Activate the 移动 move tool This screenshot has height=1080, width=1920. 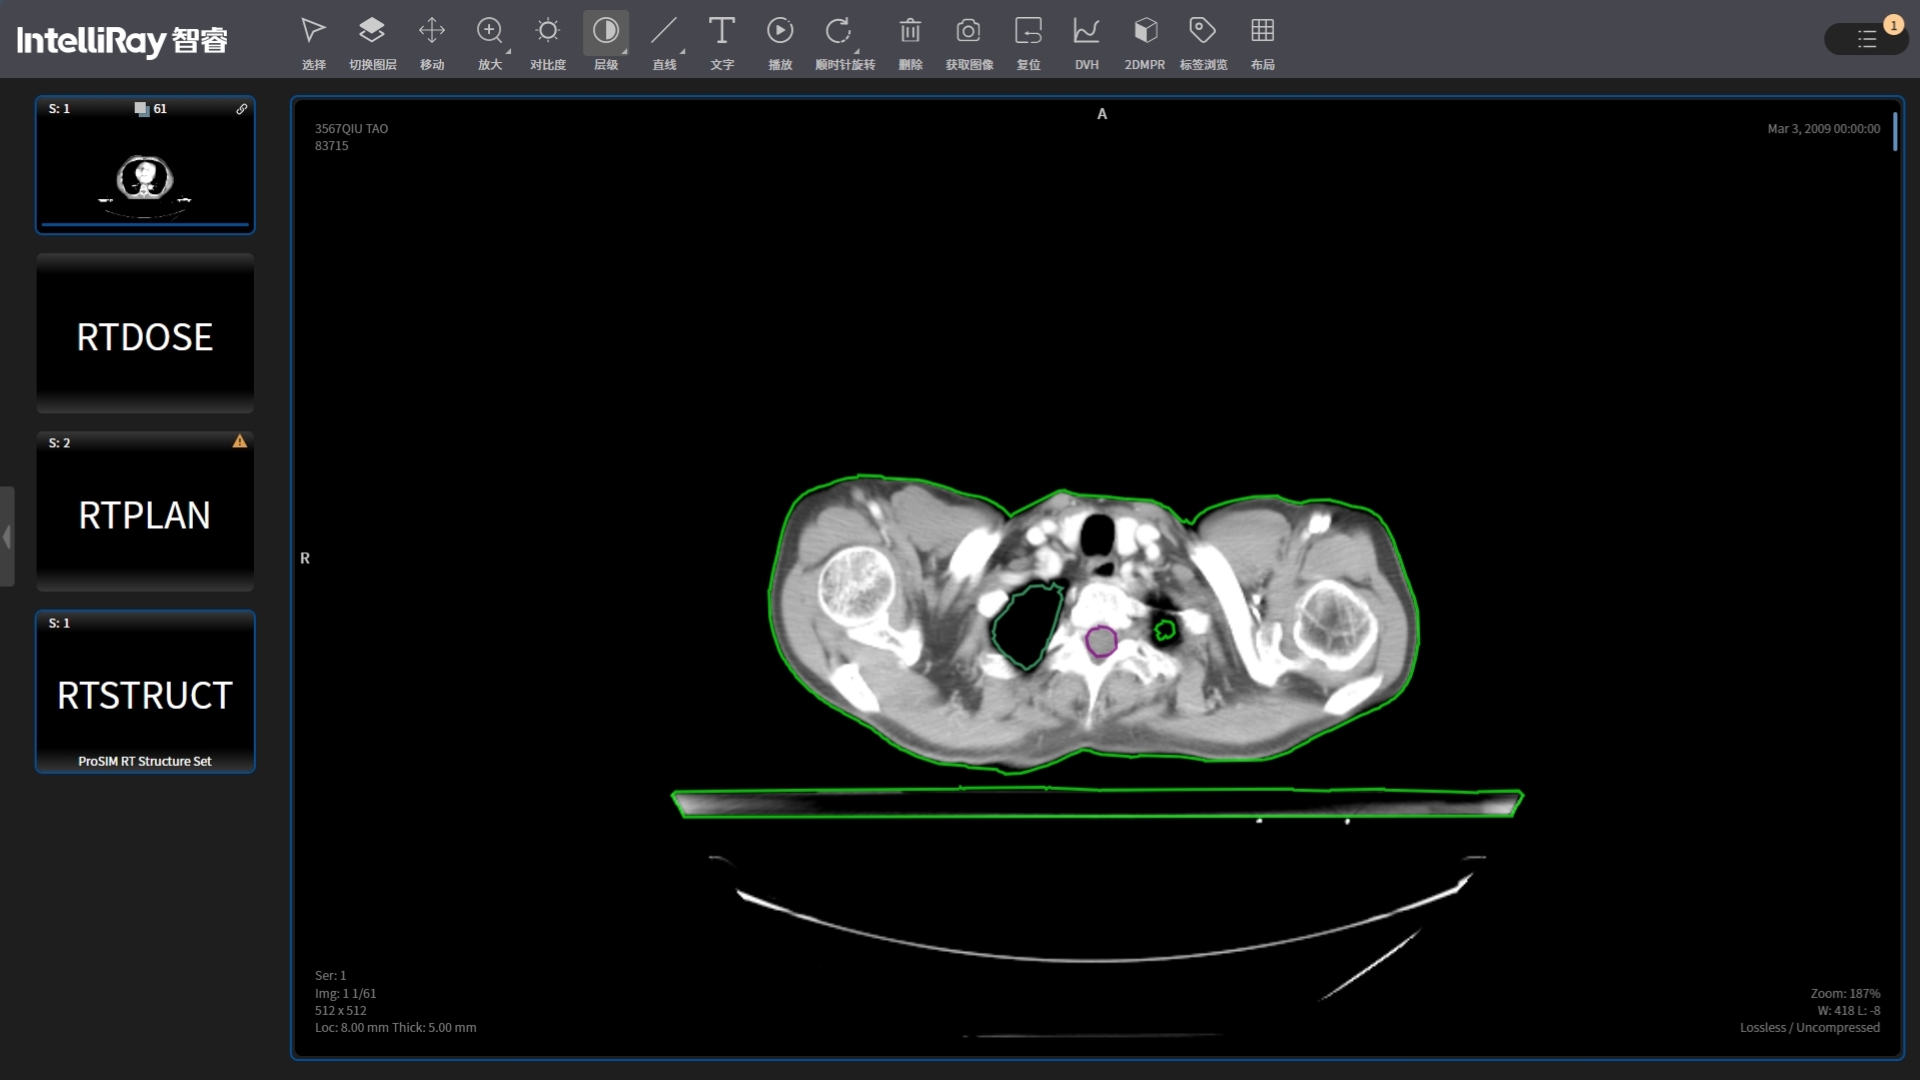[431, 42]
